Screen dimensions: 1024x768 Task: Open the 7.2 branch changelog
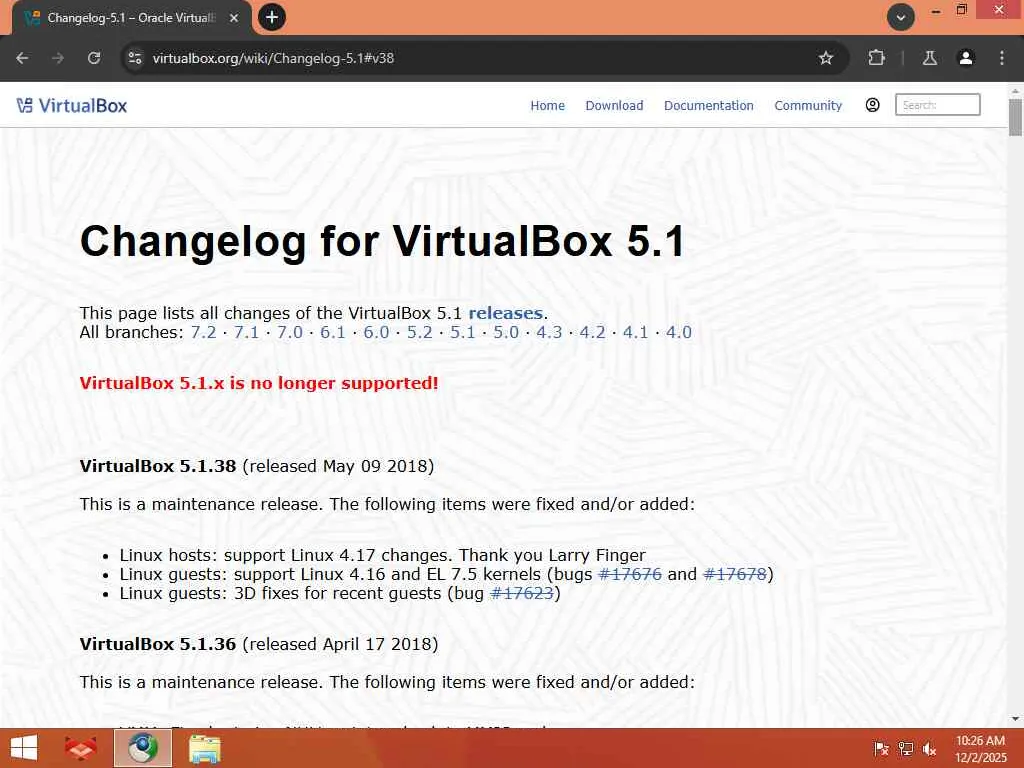(203, 332)
